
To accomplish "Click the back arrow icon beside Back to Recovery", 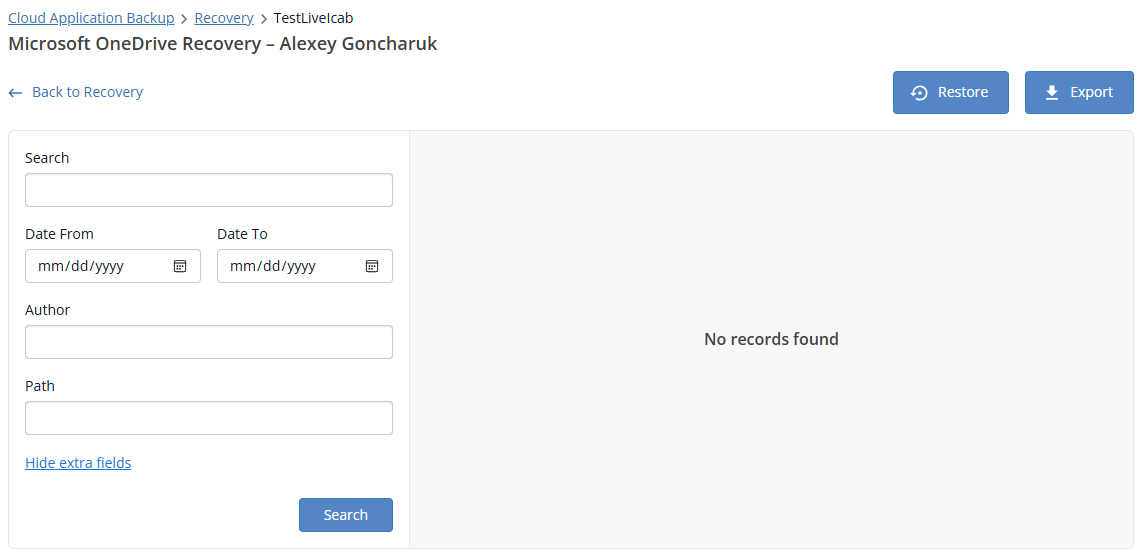I will [15, 93].
